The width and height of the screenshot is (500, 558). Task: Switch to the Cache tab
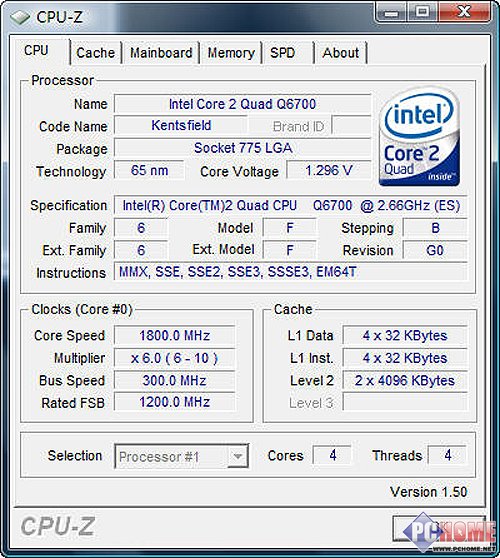[95, 53]
